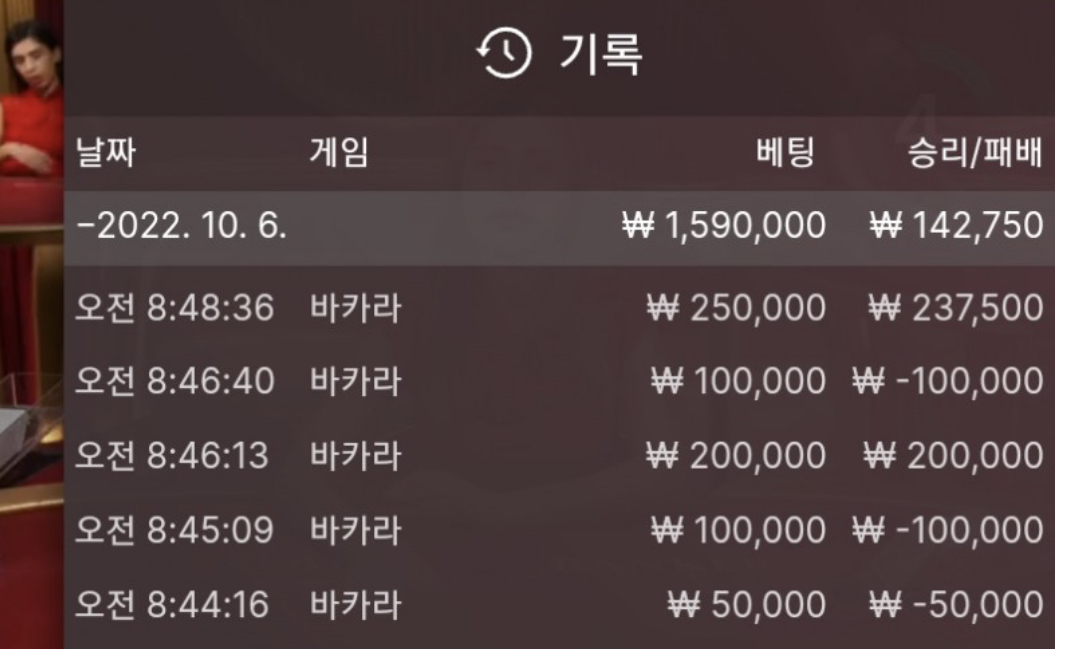Collapse the 2022. 10. 6. date row
The width and height of the screenshot is (1085, 649).
click(182, 228)
